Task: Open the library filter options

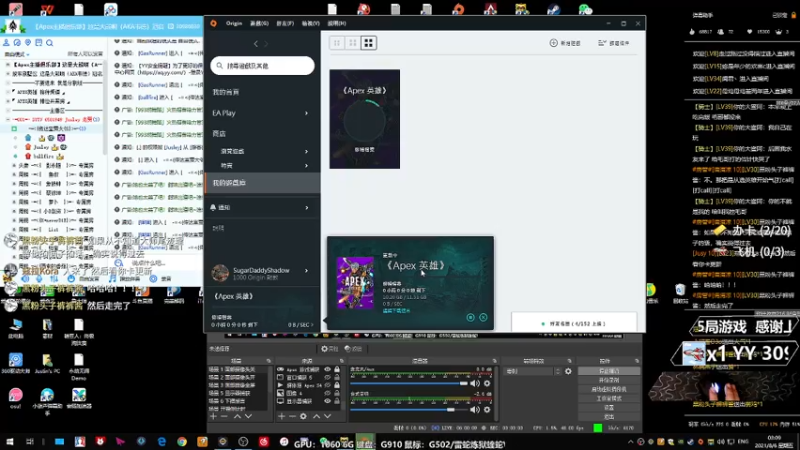Action: 614,43
